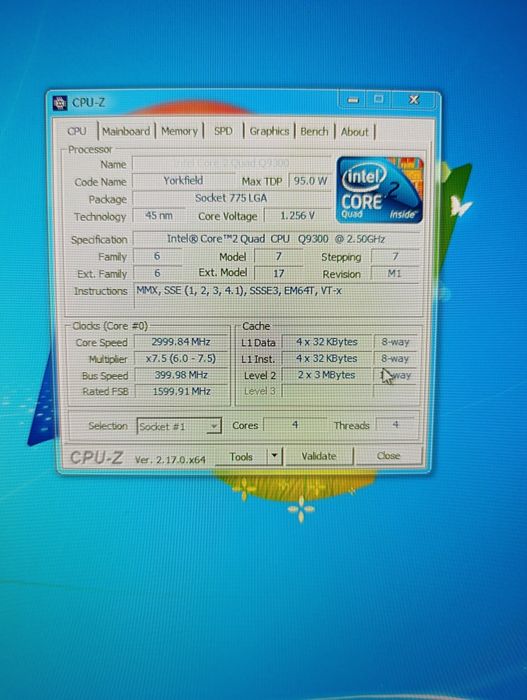Show the About tab
The height and width of the screenshot is (700, 527).
tap(355, 132)
